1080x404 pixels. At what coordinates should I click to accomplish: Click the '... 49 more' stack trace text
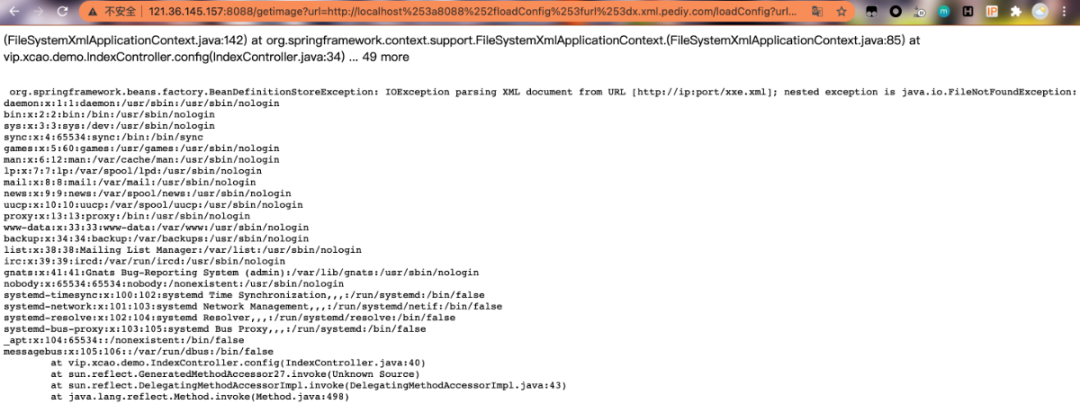coord(377,57)
